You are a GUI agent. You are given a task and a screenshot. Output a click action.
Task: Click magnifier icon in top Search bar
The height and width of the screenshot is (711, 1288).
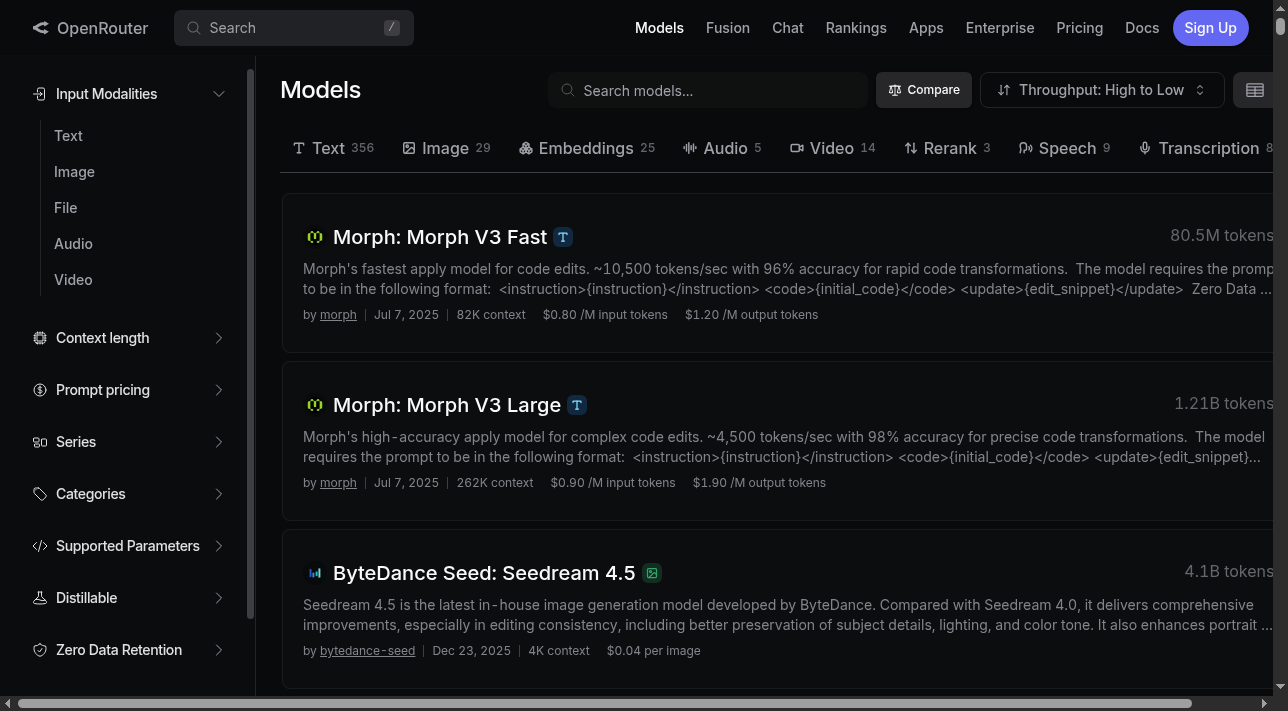pos(194,28)
